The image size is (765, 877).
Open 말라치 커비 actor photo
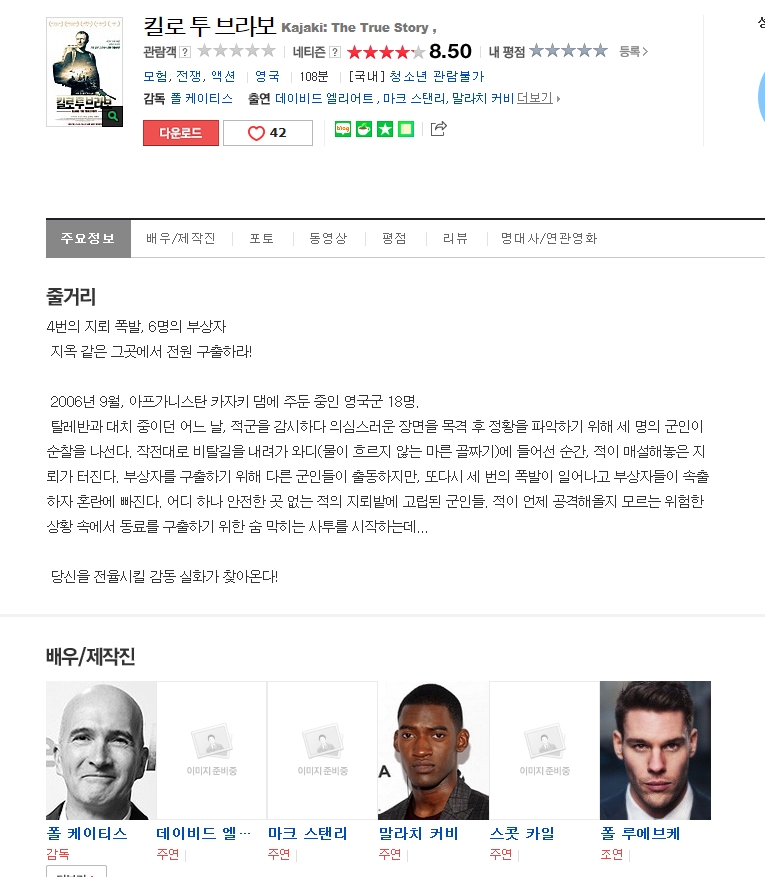pyautogui.click(x=433, y=751)
